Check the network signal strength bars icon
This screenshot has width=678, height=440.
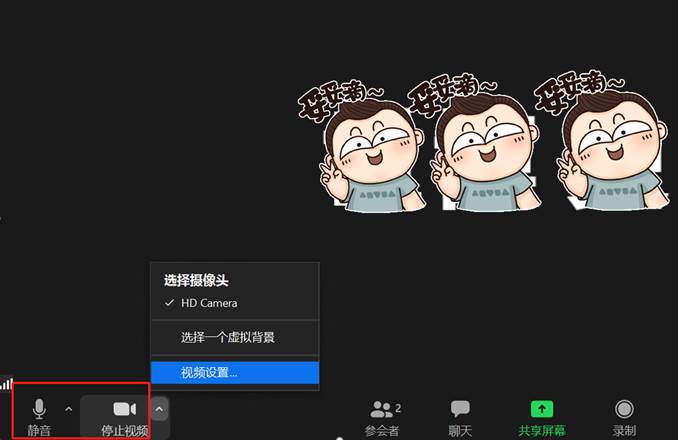click(x=6, y=383)
